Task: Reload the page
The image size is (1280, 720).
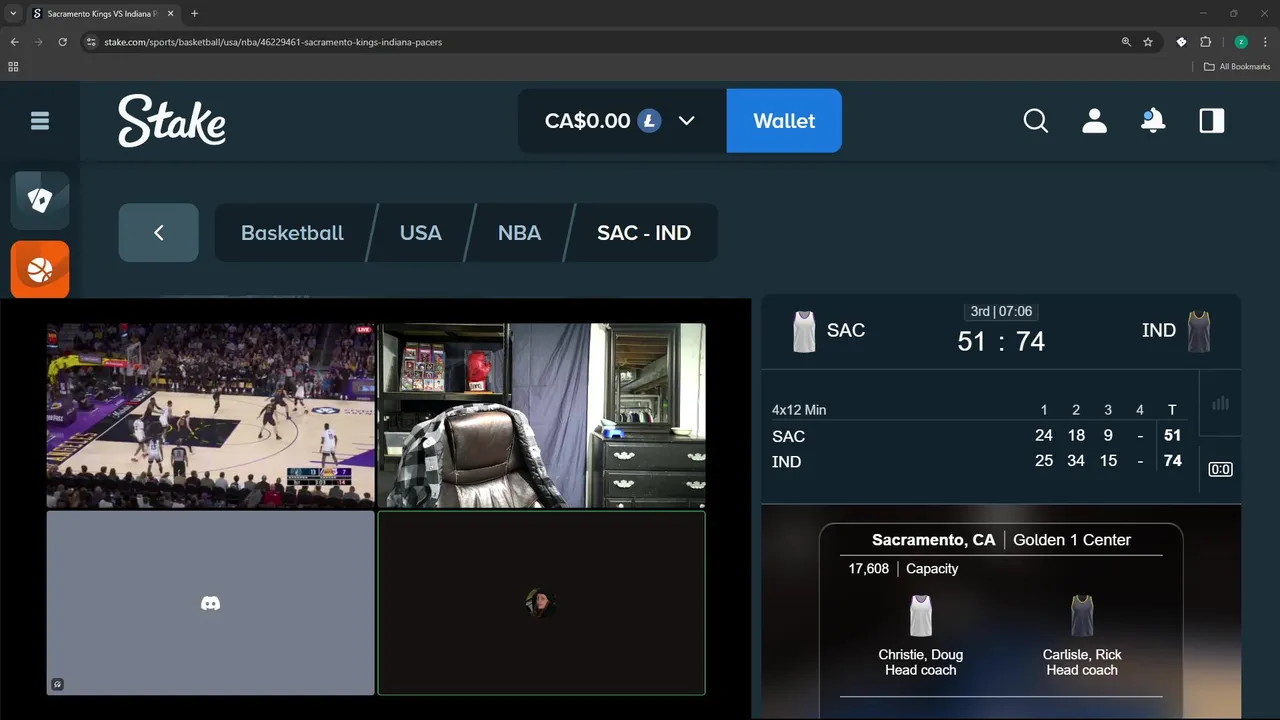Action: tap(63, 42)
